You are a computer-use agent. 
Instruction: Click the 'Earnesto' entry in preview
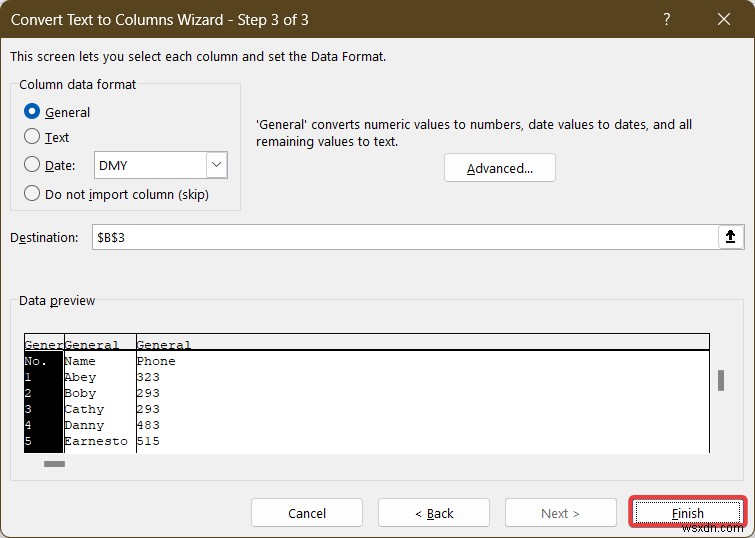[96, 441]
